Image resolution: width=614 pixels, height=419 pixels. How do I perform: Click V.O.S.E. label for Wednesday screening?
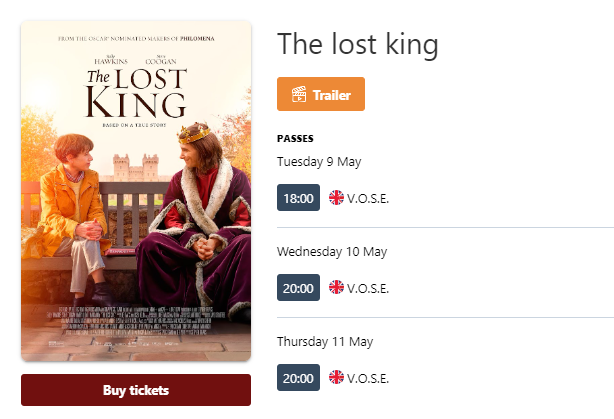click(368, 289)
